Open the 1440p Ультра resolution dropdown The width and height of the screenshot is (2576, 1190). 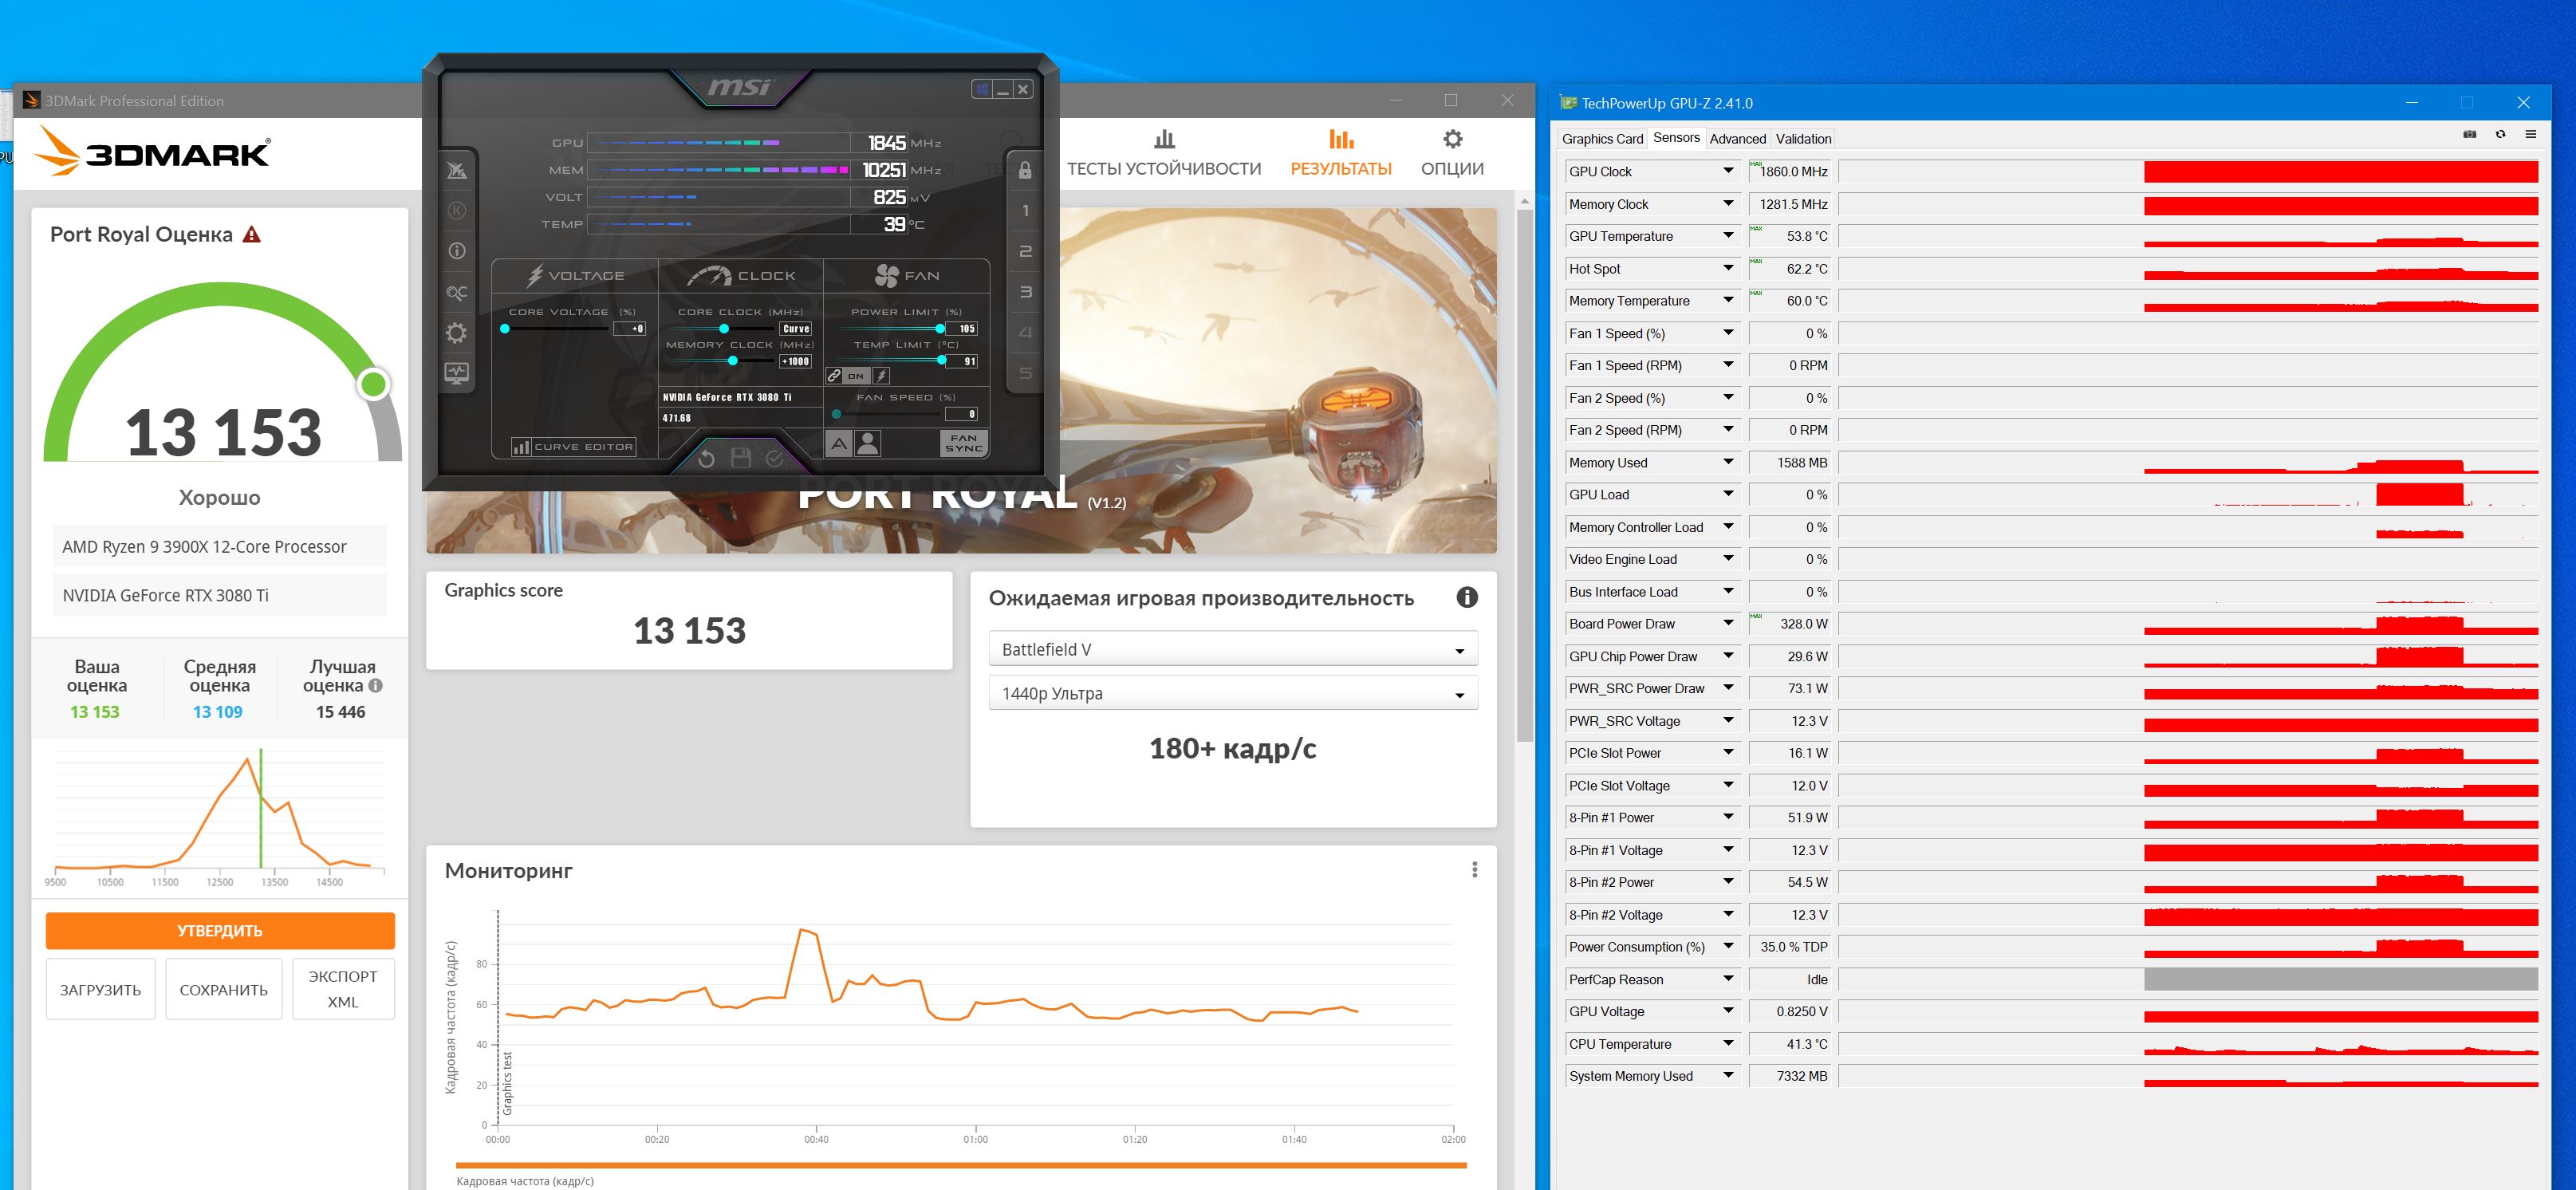tap(1232, 693)
